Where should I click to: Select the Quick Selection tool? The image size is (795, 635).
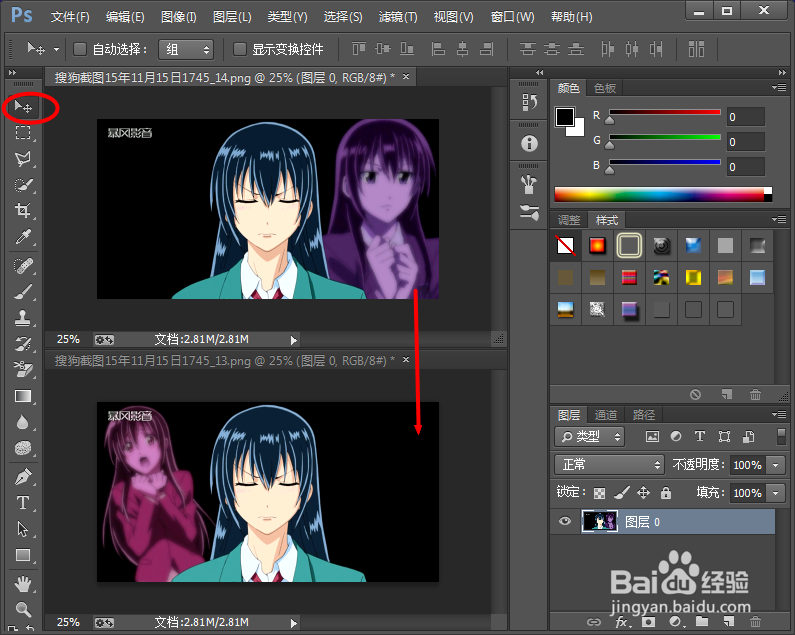(23, 185)
